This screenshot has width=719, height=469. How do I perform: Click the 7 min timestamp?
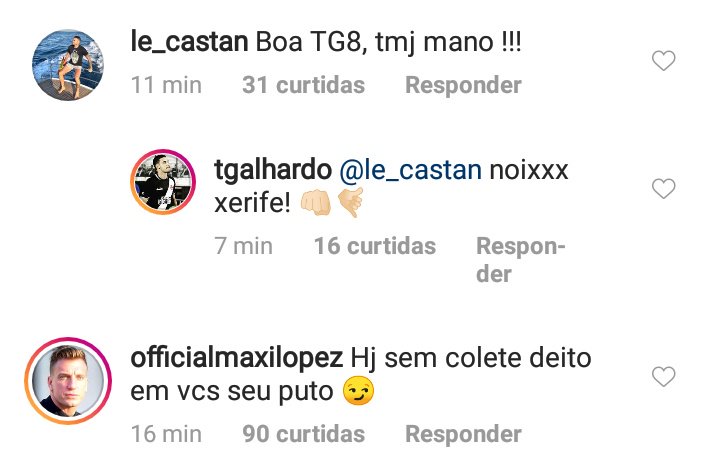point(243,246)
